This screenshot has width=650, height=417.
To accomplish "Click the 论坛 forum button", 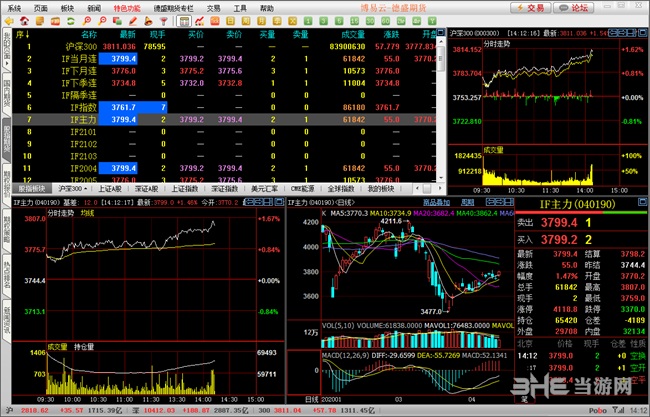I will (x=574, y=8).
